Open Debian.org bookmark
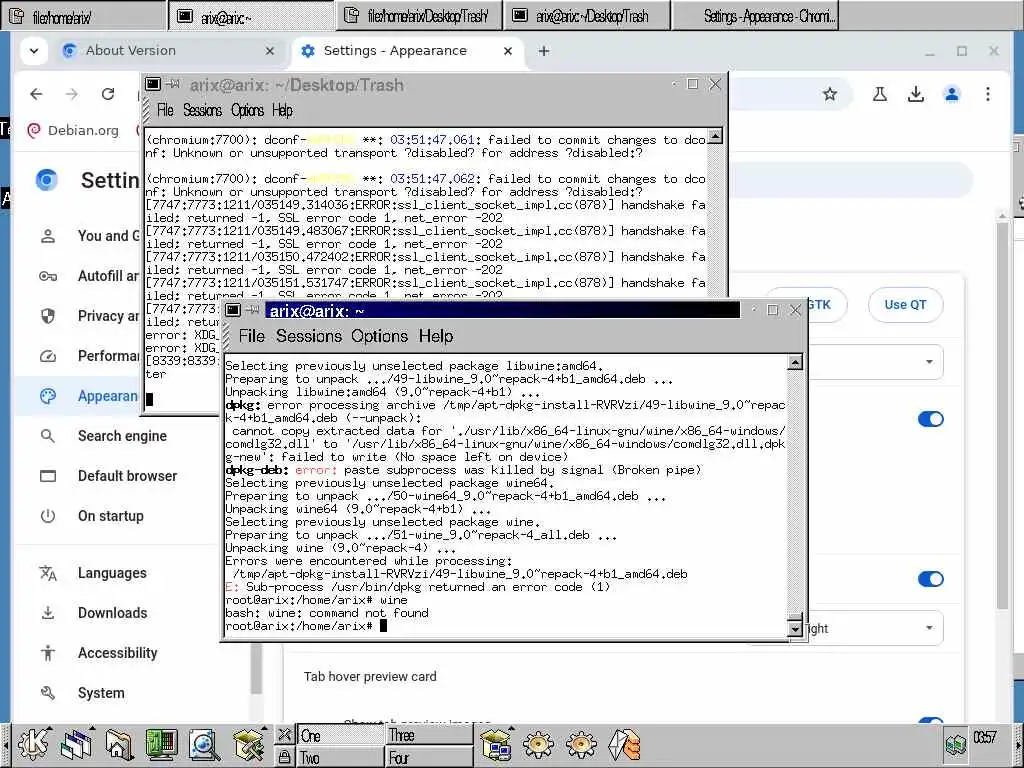Viewport: 1024px width, 768px height. coord(73,130)
